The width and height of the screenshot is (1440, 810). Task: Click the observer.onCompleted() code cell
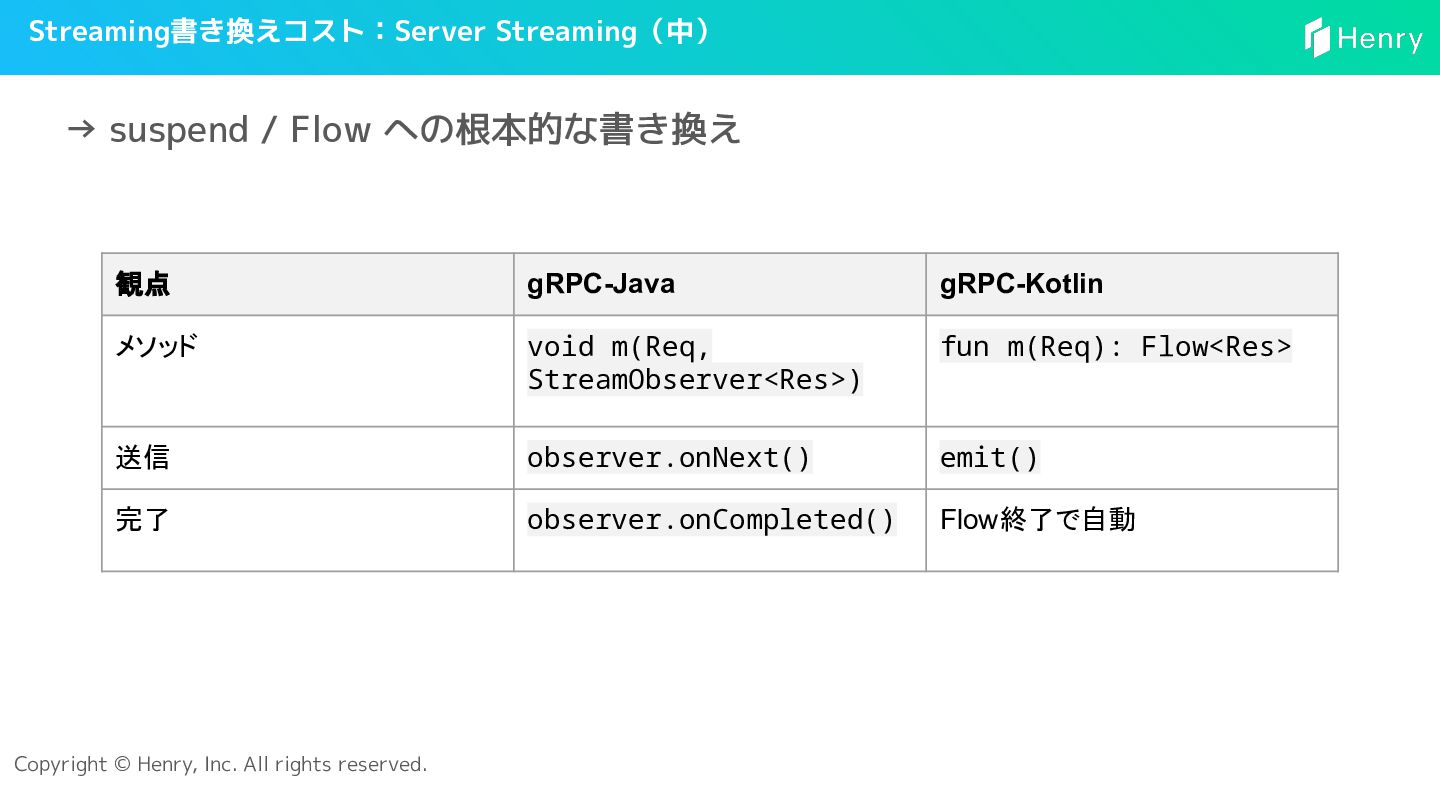pos(711,520)
